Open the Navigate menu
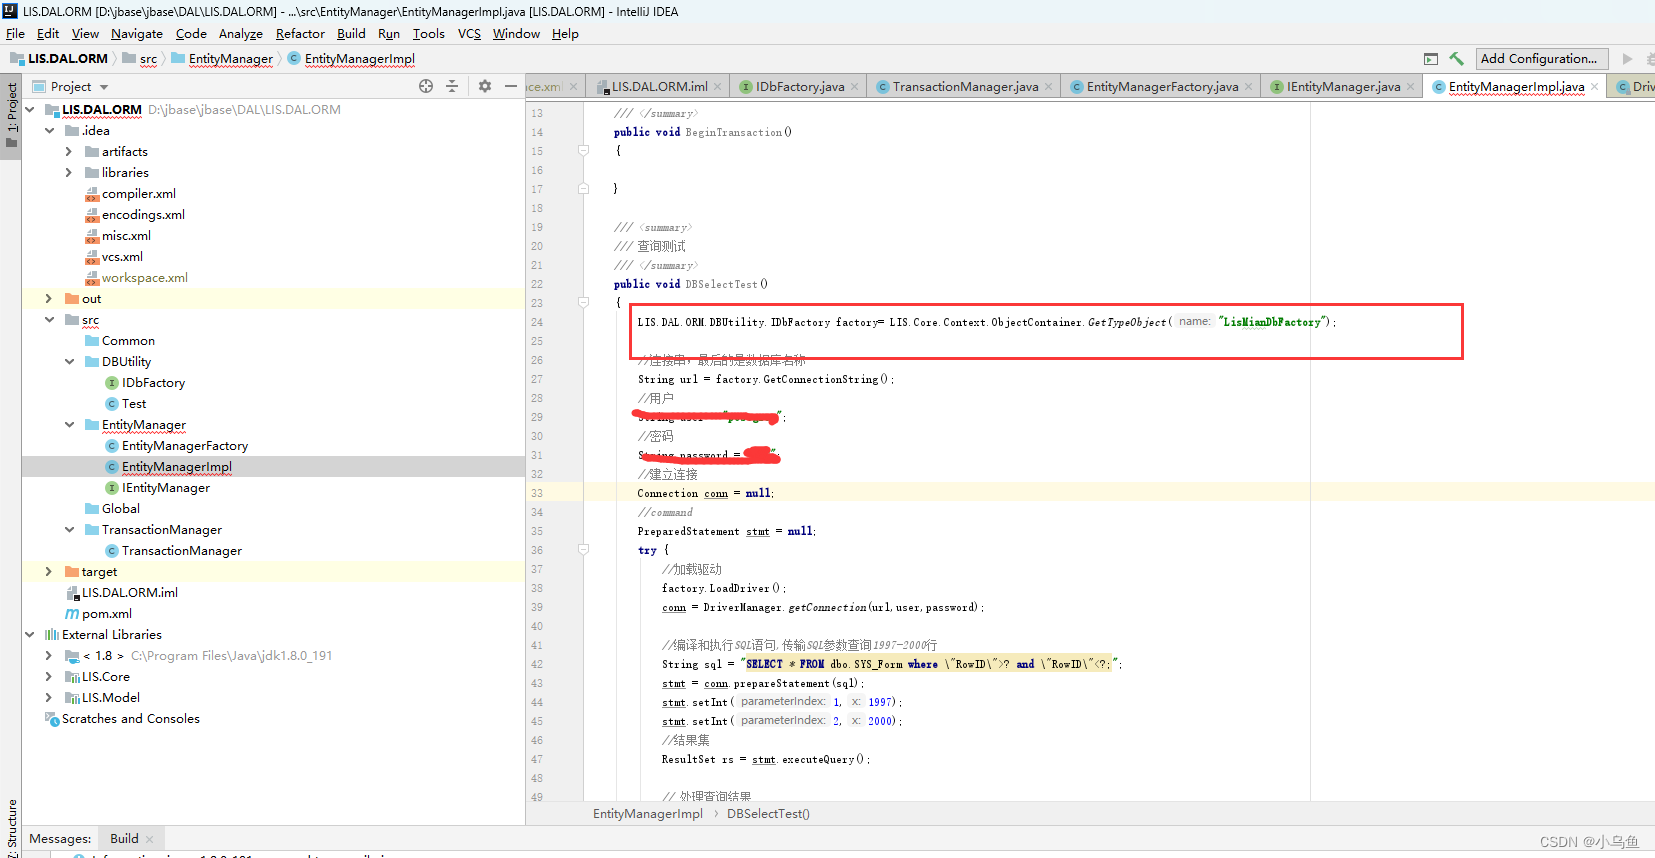This screenshot has height=858, width=1655. tap(137, 34)
